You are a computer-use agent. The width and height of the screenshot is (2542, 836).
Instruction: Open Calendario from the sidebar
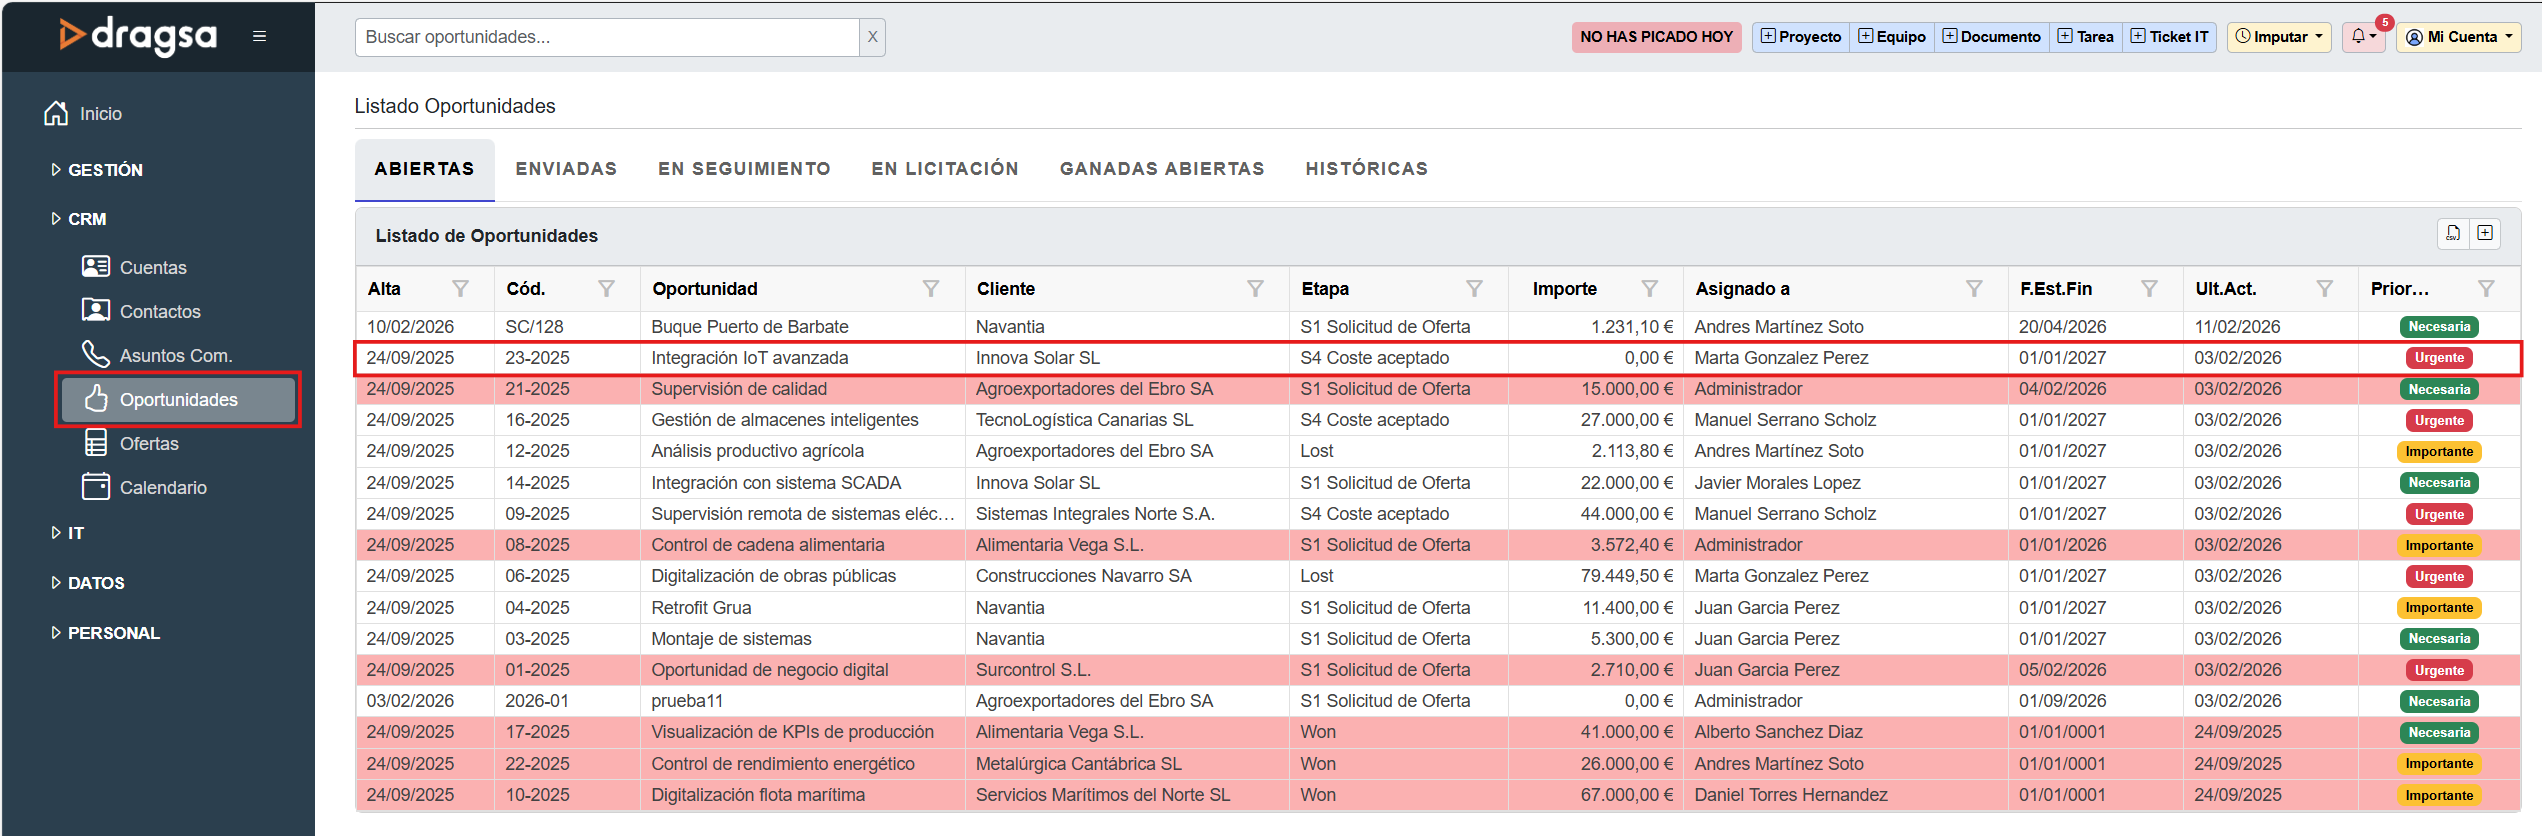(162, 488)
